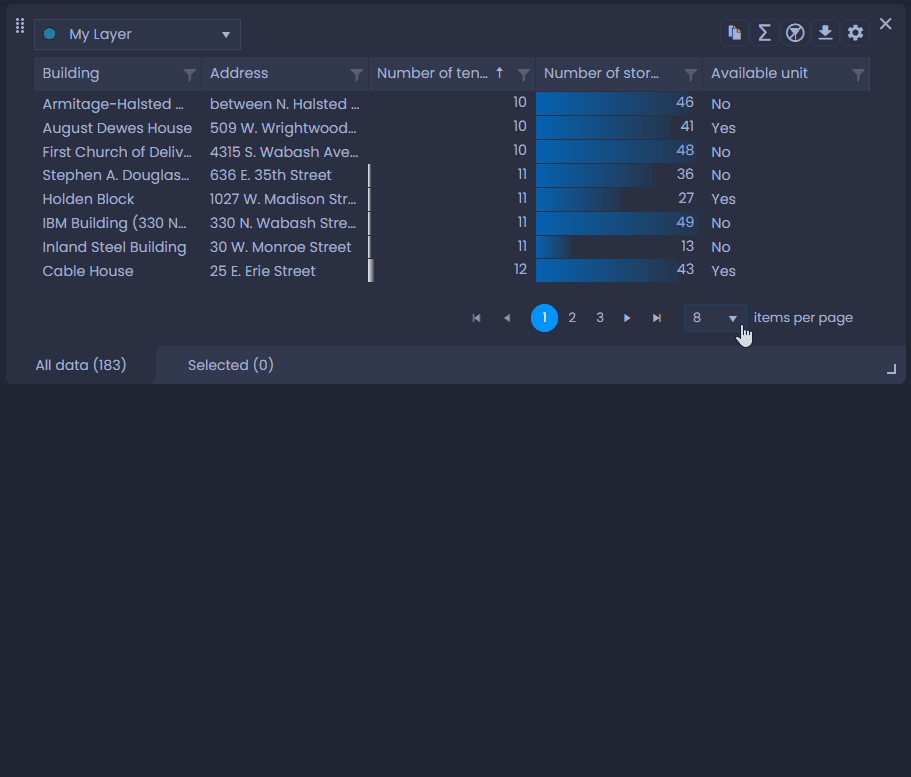
Task: Download the table with the download icon
Action: (x=825, y=33)
